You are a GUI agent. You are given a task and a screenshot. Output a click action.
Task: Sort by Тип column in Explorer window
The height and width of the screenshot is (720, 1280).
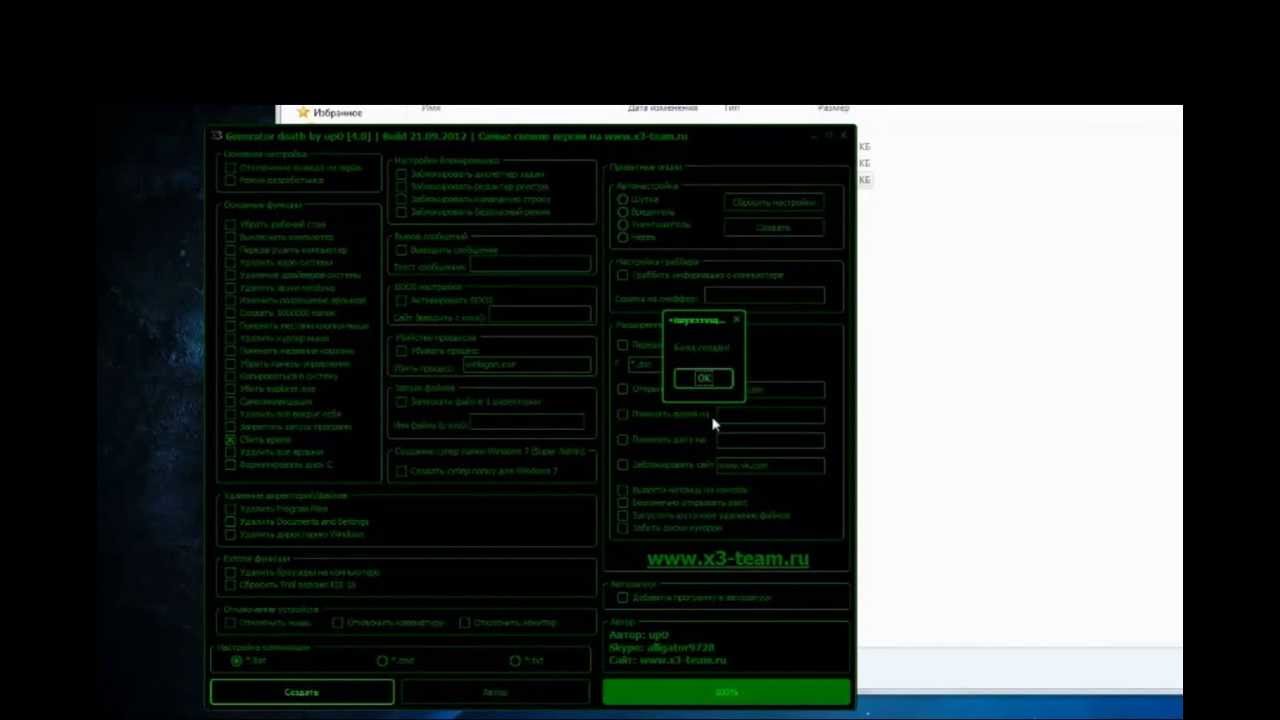732,108
